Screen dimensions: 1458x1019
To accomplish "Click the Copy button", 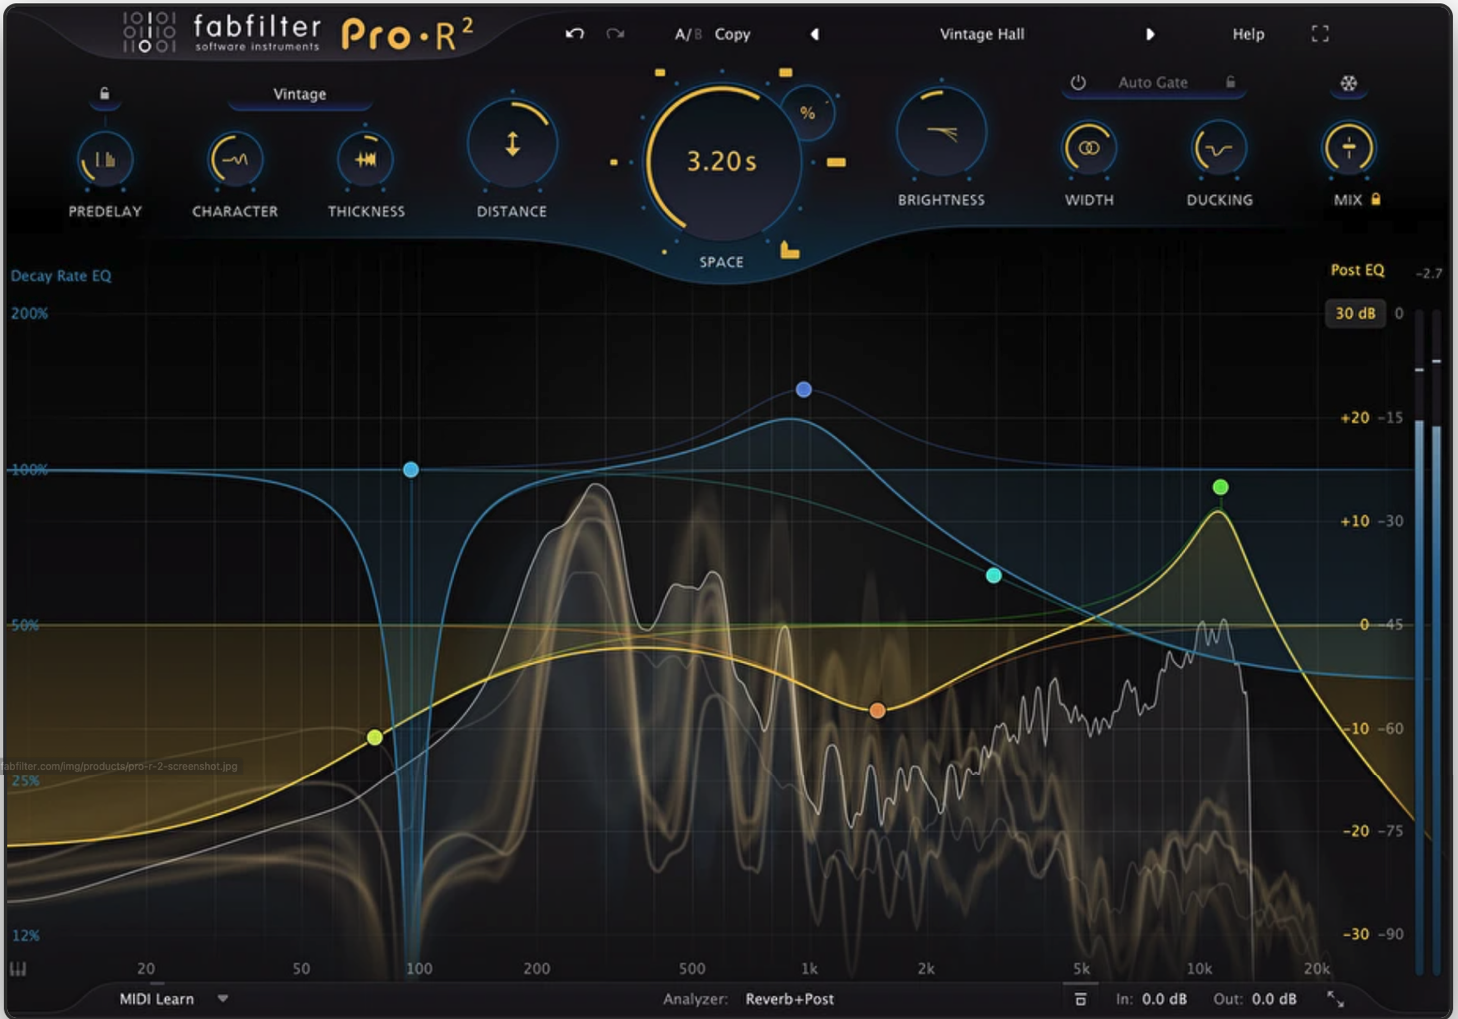I will point(732,34).
